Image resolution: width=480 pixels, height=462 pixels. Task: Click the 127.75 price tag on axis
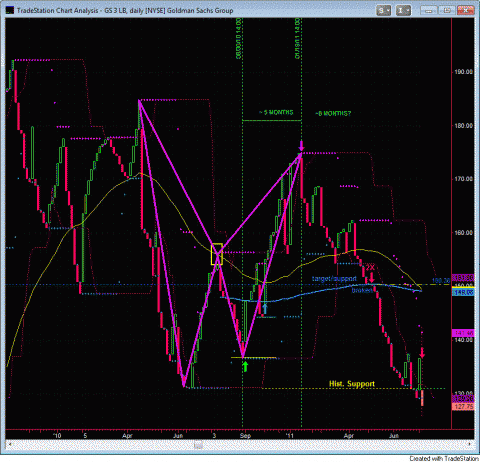(463, 407)
